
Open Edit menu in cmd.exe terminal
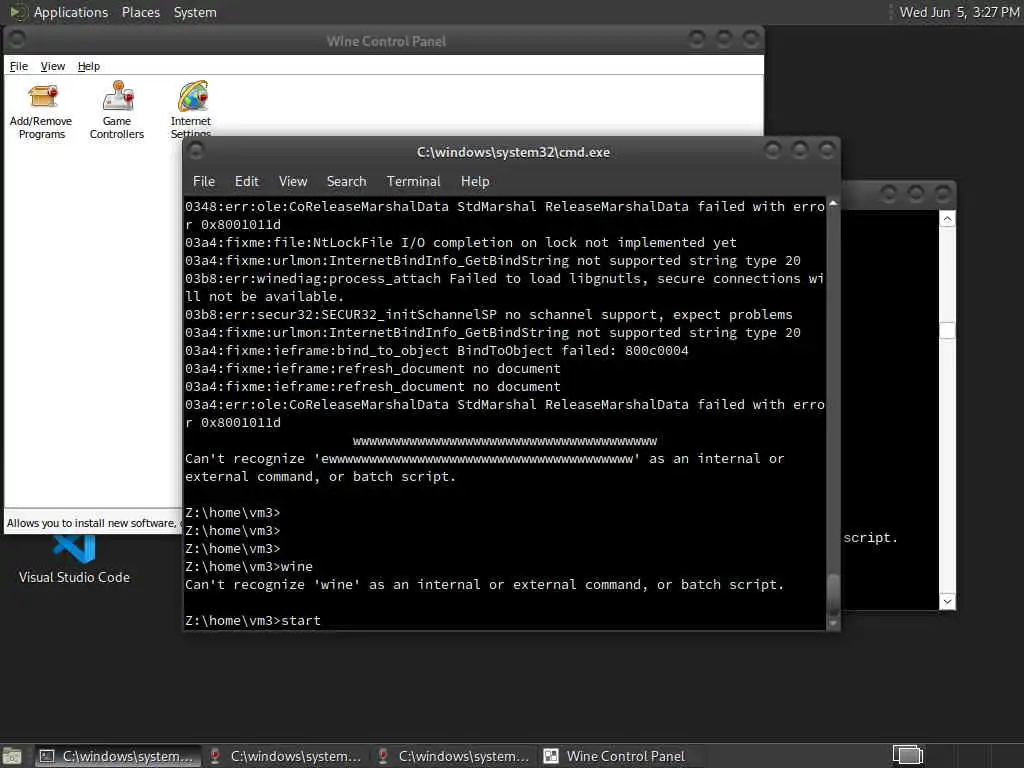(x=246, y=182)
